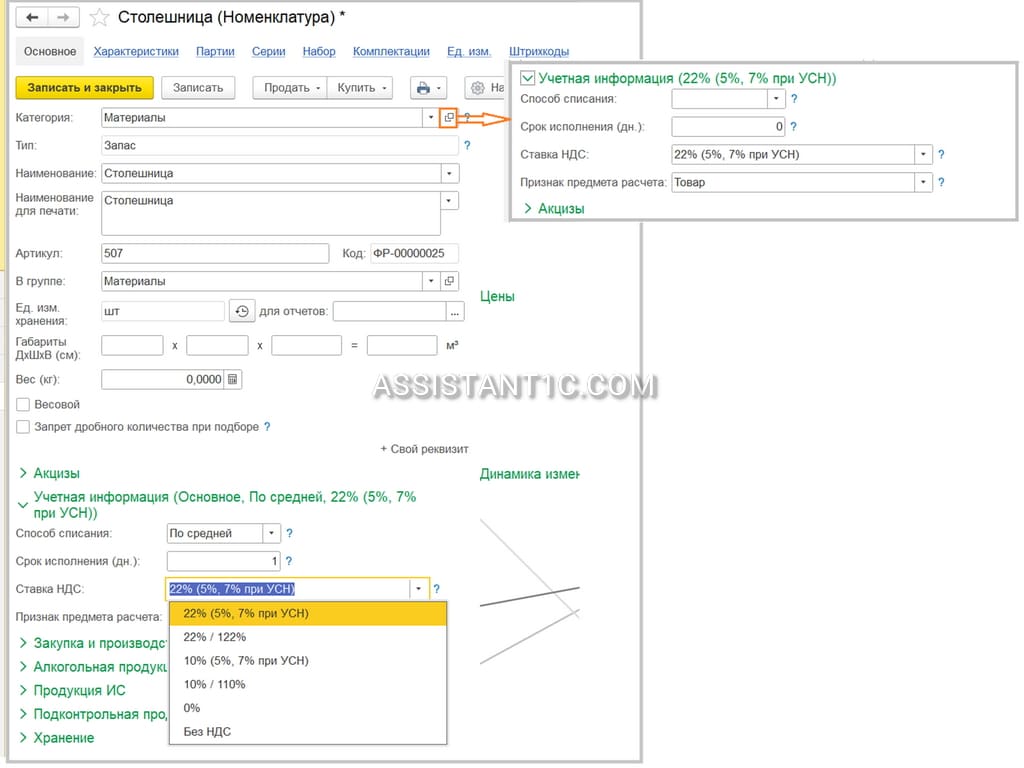This screenshot has width=1024, height=768.
Task: Expand the Хранение section
Action: [57, 738]
